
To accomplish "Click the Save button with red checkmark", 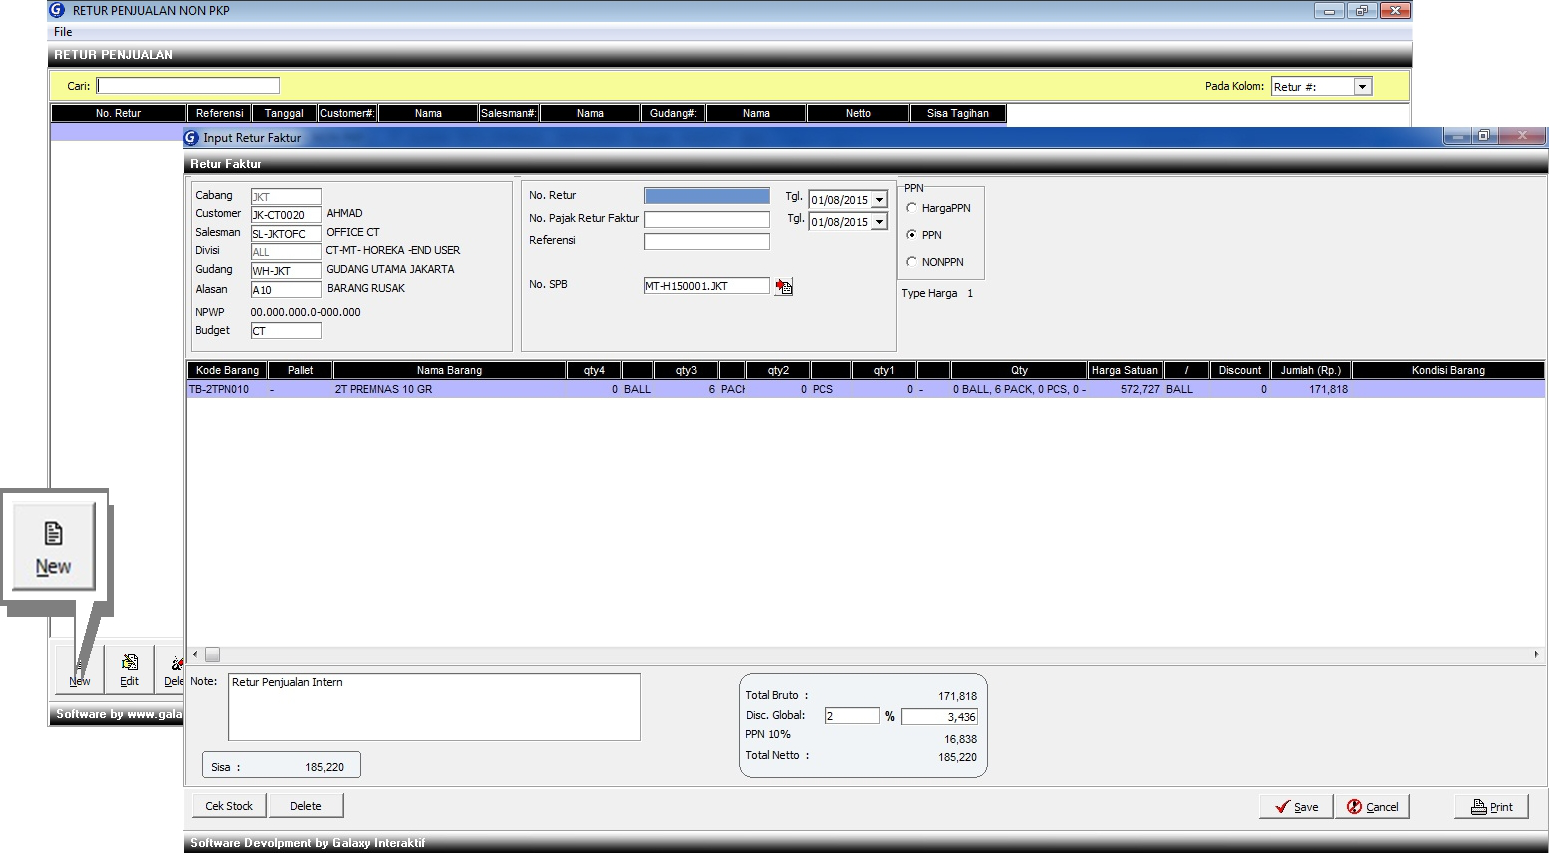I will [x=1296, y=807].
